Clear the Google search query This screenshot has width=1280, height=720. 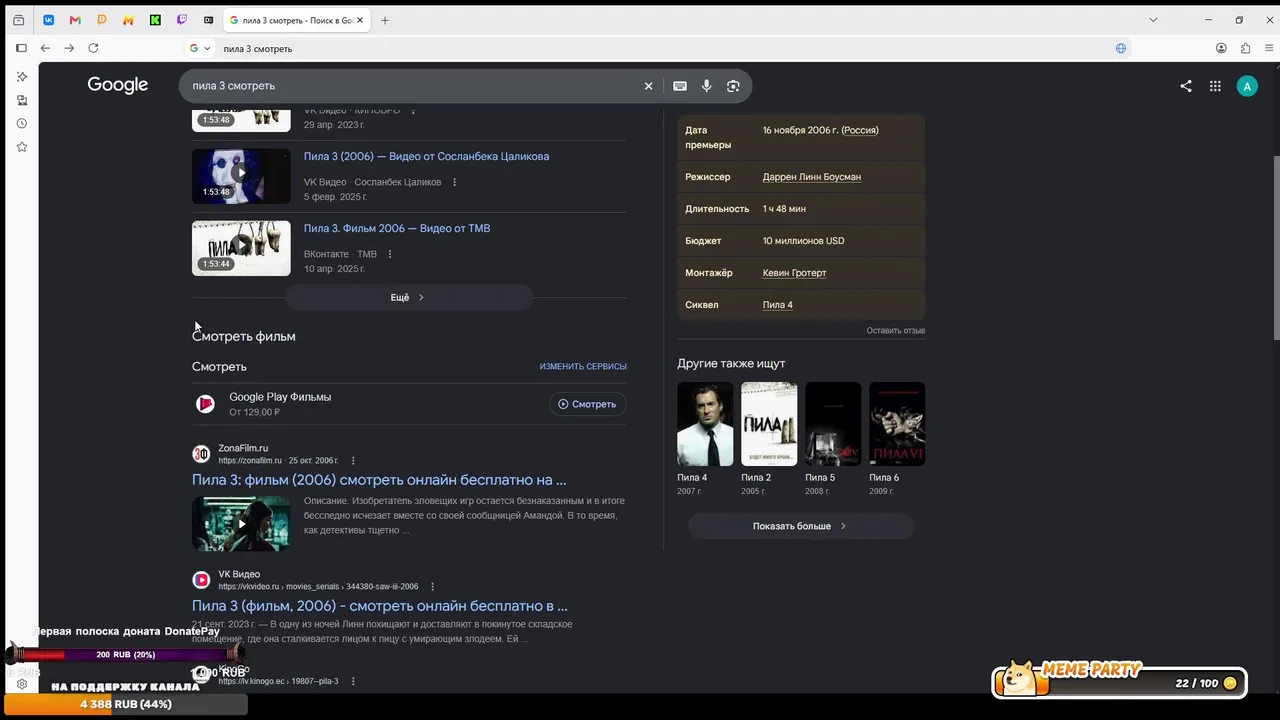pos(648,86)
